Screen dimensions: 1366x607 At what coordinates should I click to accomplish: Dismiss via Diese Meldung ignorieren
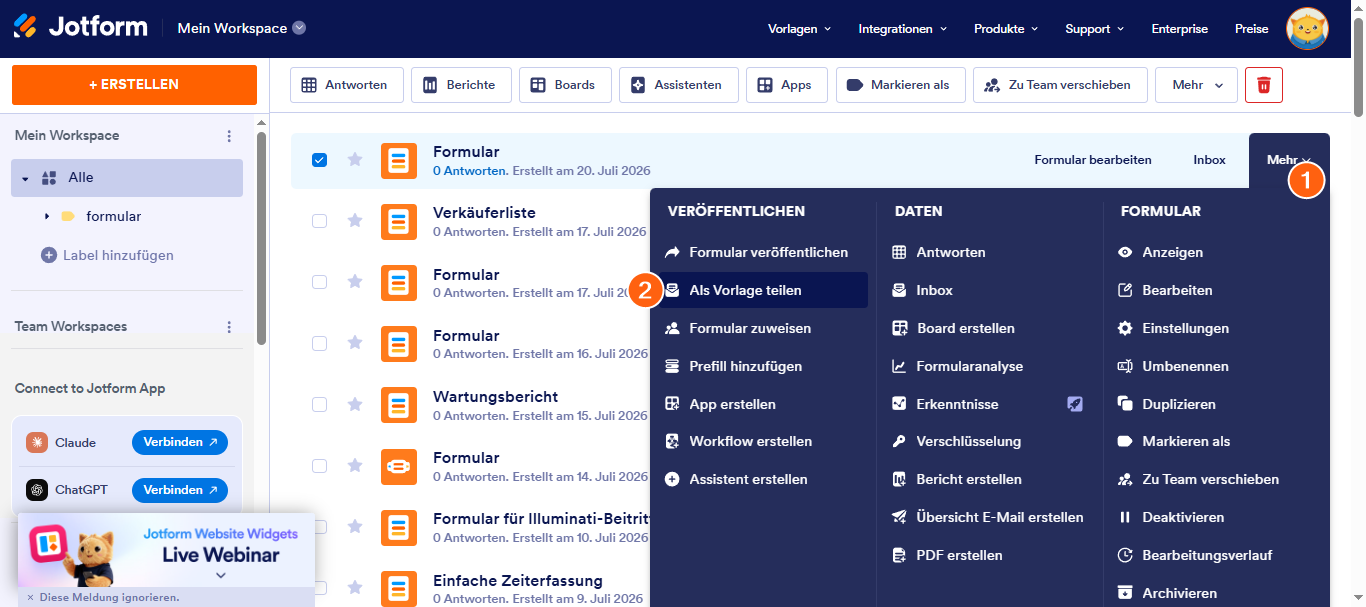coord(103,598)
